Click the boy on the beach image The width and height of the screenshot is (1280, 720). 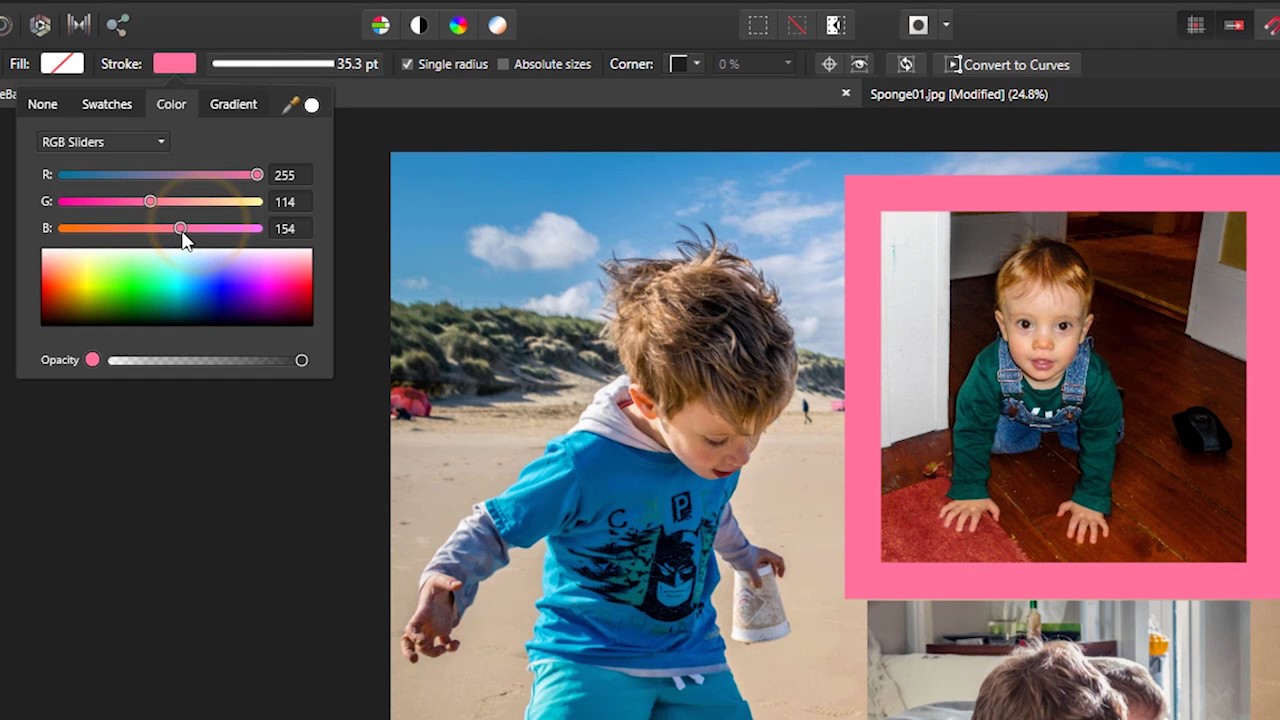click(x=617, y=436)
